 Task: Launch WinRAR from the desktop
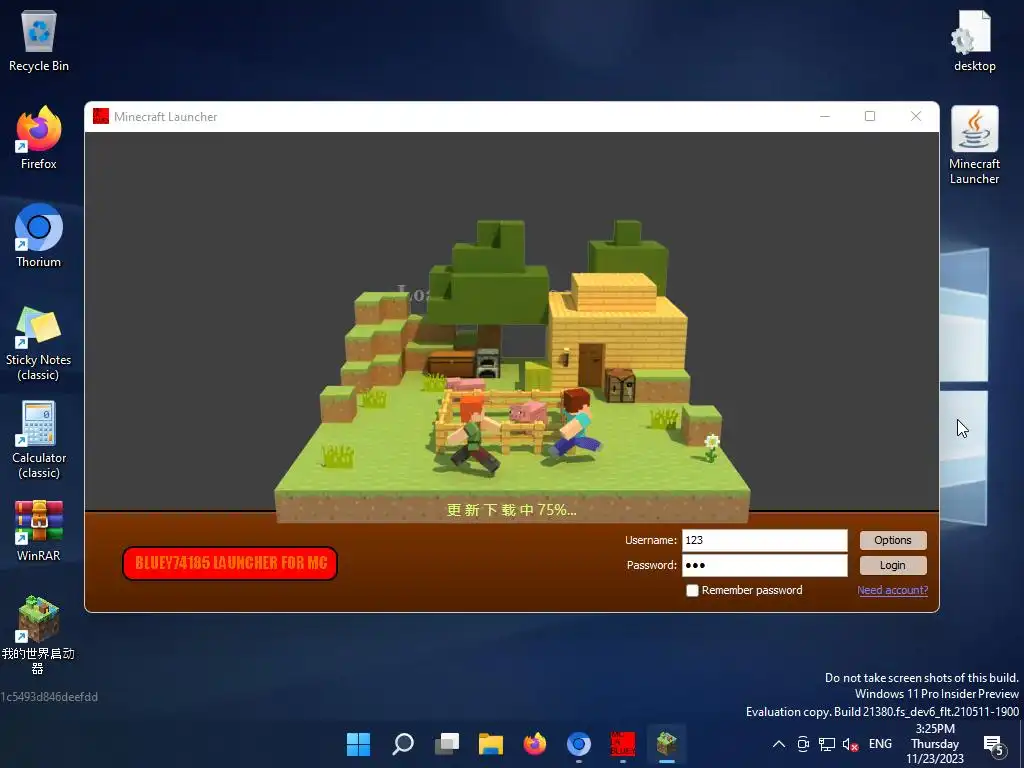[39, 530]
